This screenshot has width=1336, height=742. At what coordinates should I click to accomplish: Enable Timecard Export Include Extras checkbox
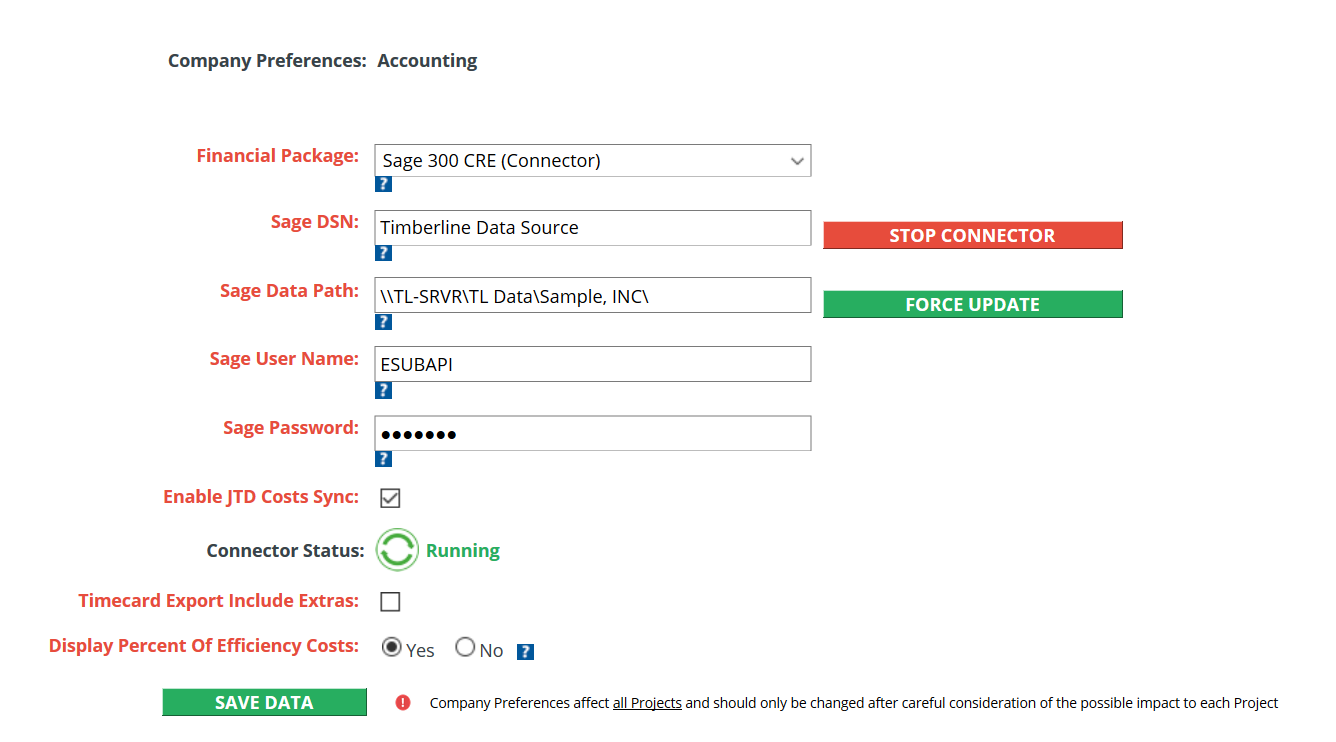pyautogui.click(x=390, y=602)
